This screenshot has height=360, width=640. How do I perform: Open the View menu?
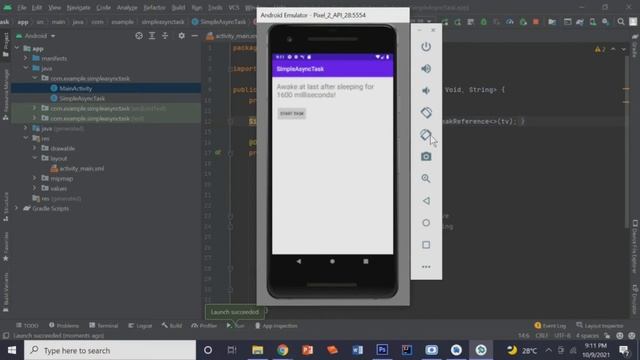click(54, 7)
